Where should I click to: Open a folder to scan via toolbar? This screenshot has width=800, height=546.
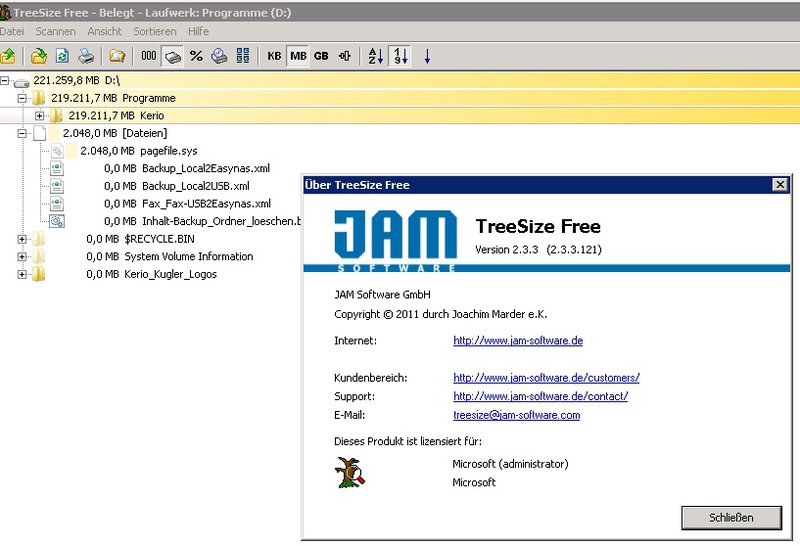38,56
